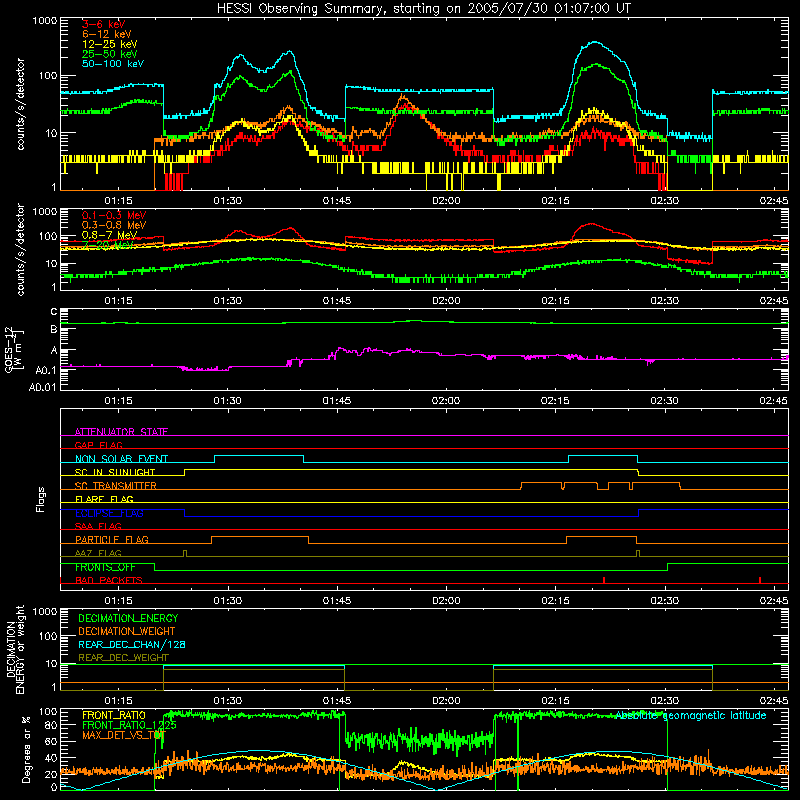Click the Degrees or % axis title
This screenshot has height=800, width=800.
[26, 749]
